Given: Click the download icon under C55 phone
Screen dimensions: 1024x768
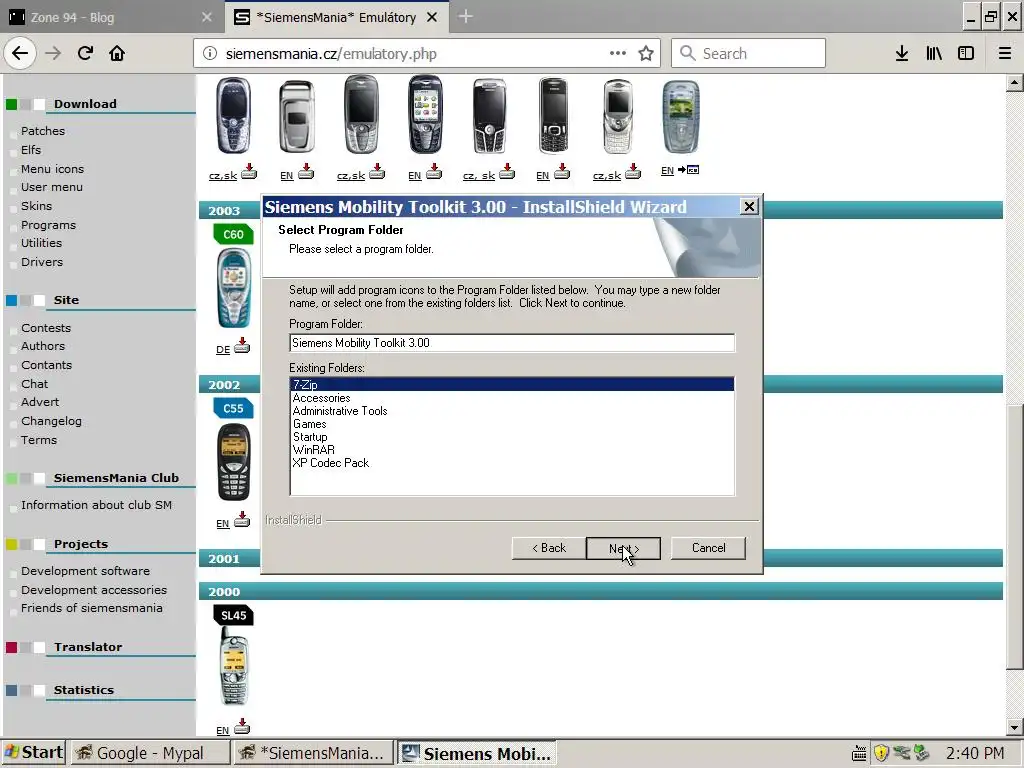Looking at the screenshot, I should (242, 519).
